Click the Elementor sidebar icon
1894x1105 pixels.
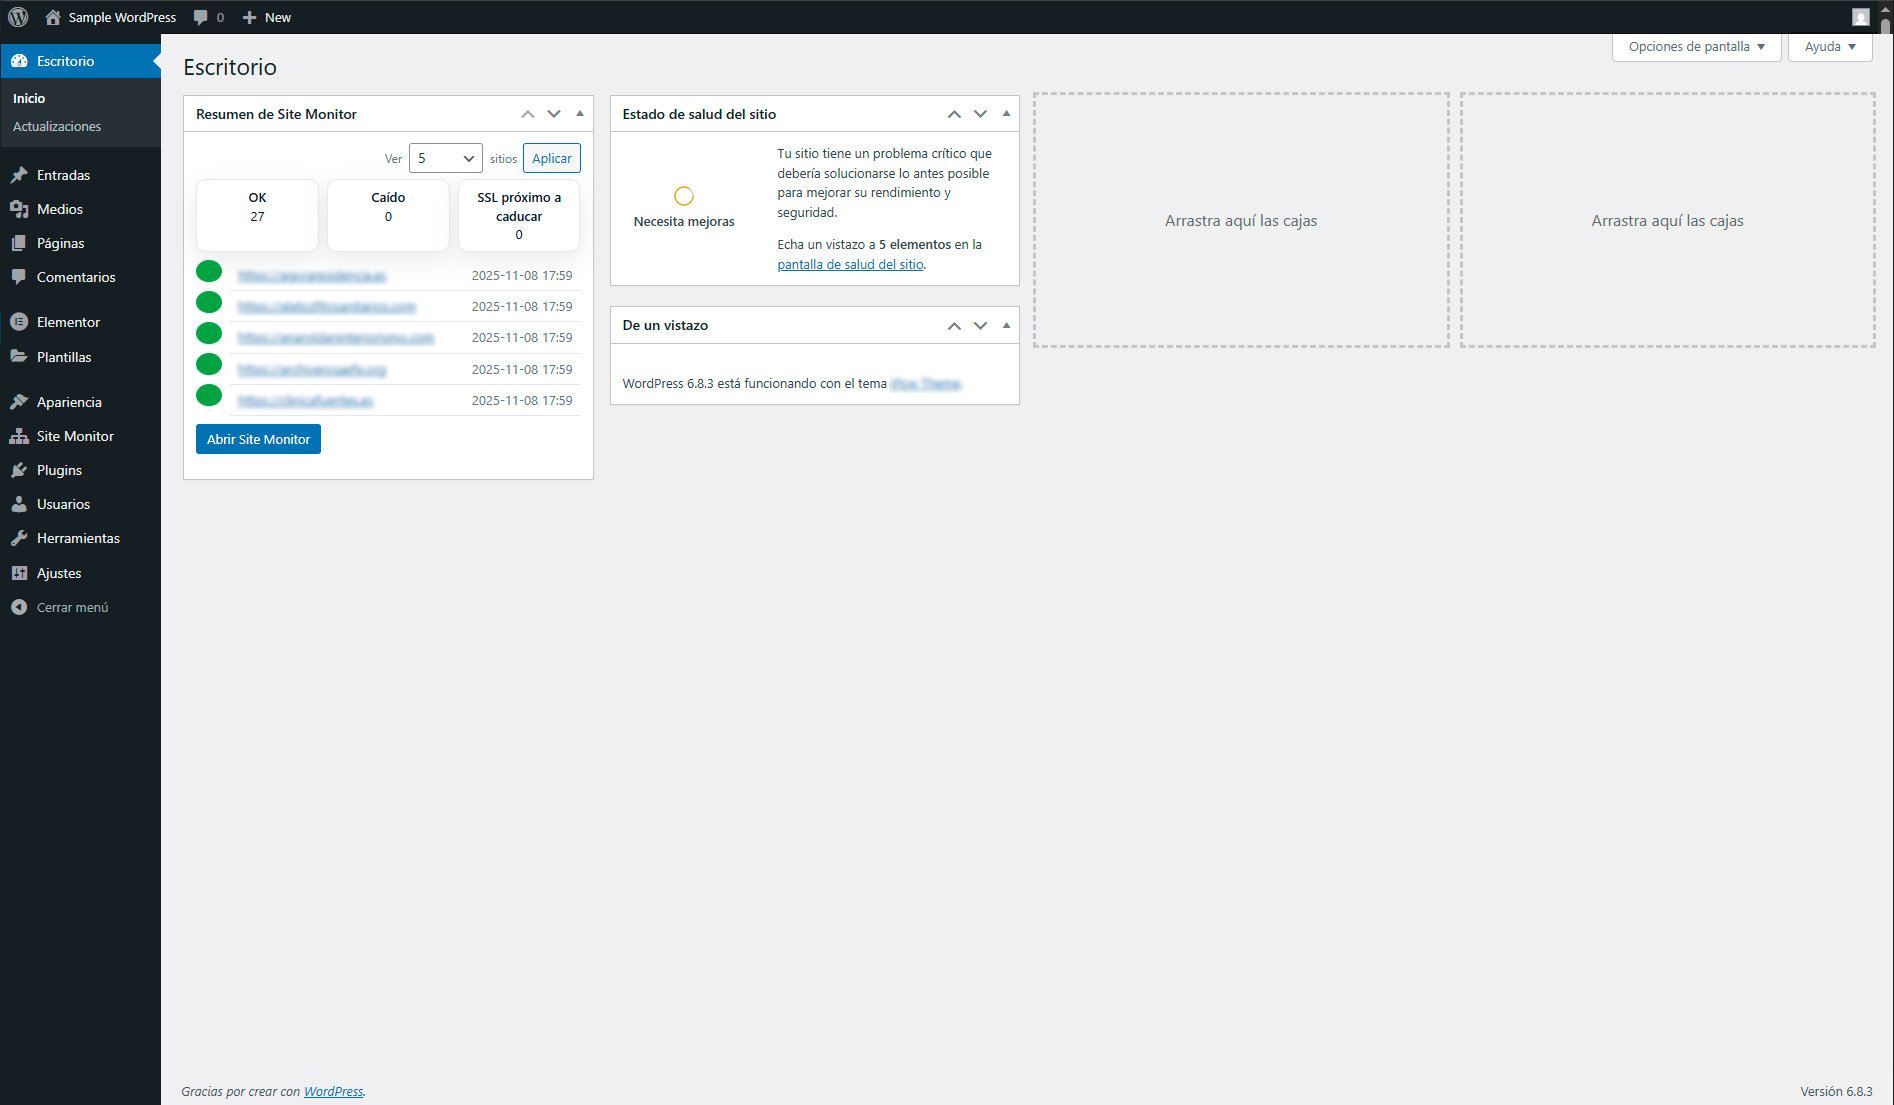pos(19,322)
